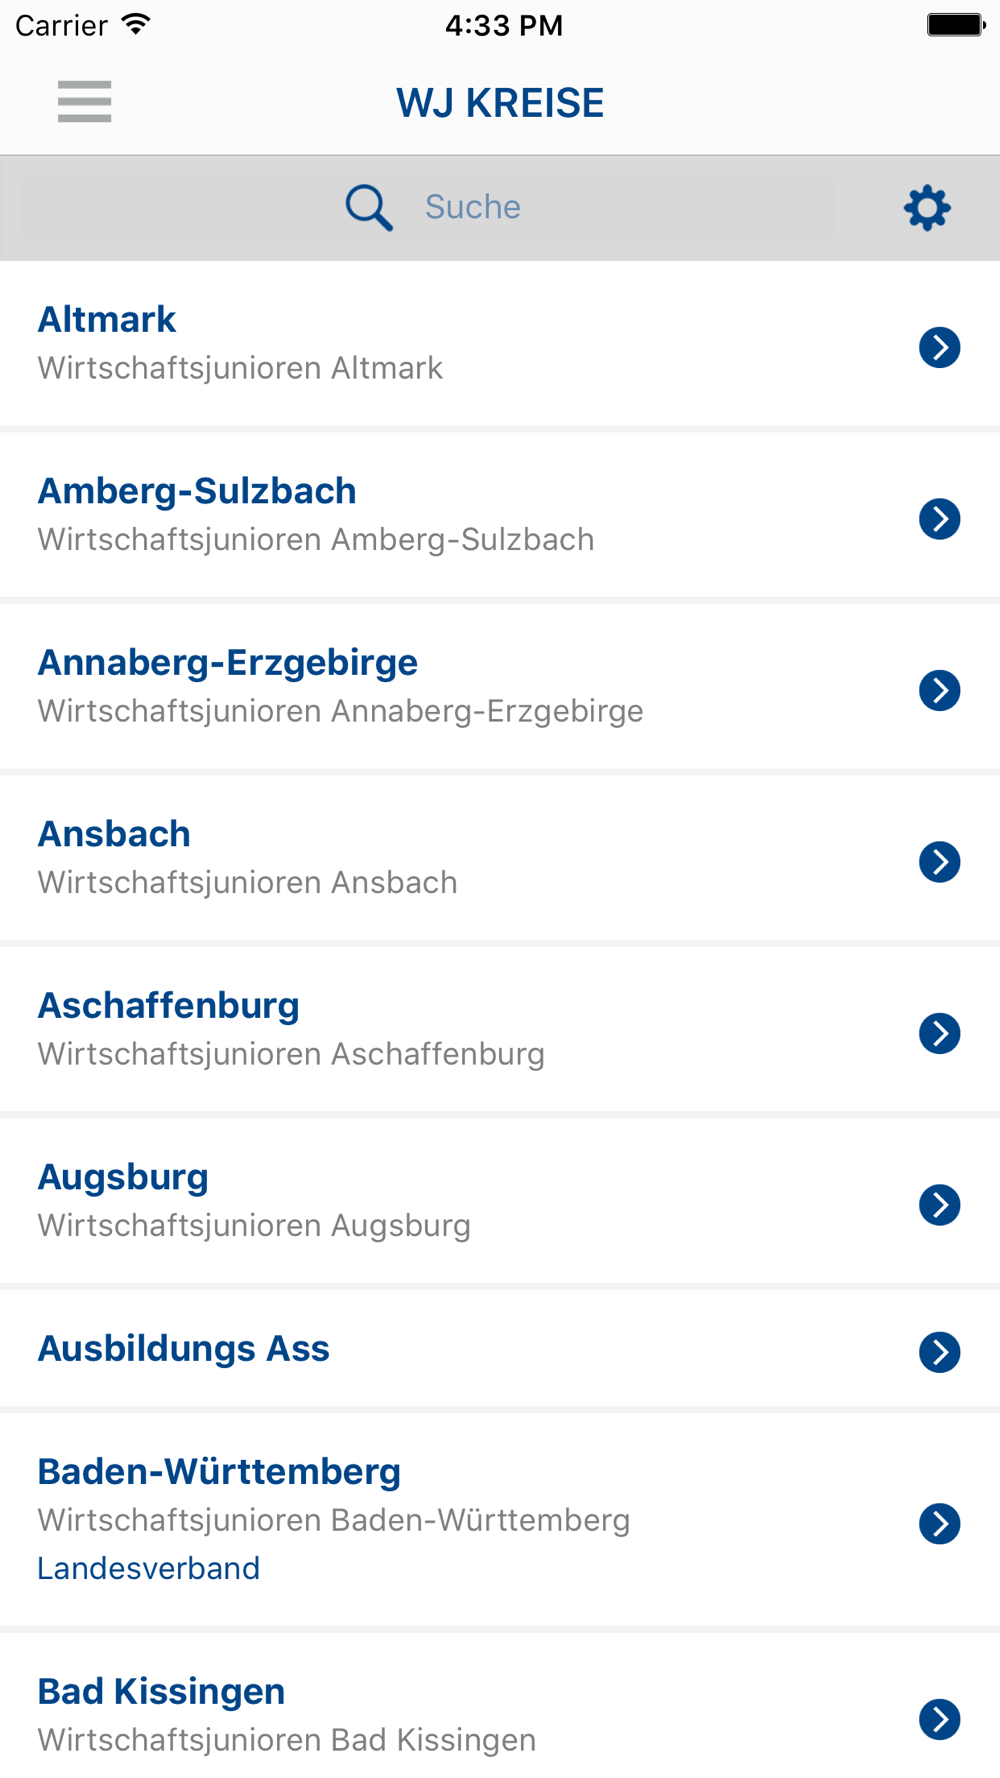
Task: Tap the Aschaffenburg arrow icon
Action: coord(940,1033)
